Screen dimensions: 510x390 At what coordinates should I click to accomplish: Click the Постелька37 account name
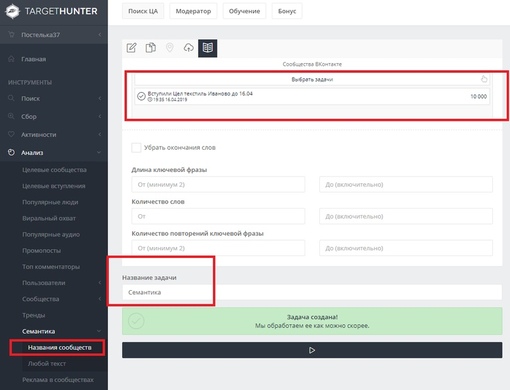(x=41, y=35)
